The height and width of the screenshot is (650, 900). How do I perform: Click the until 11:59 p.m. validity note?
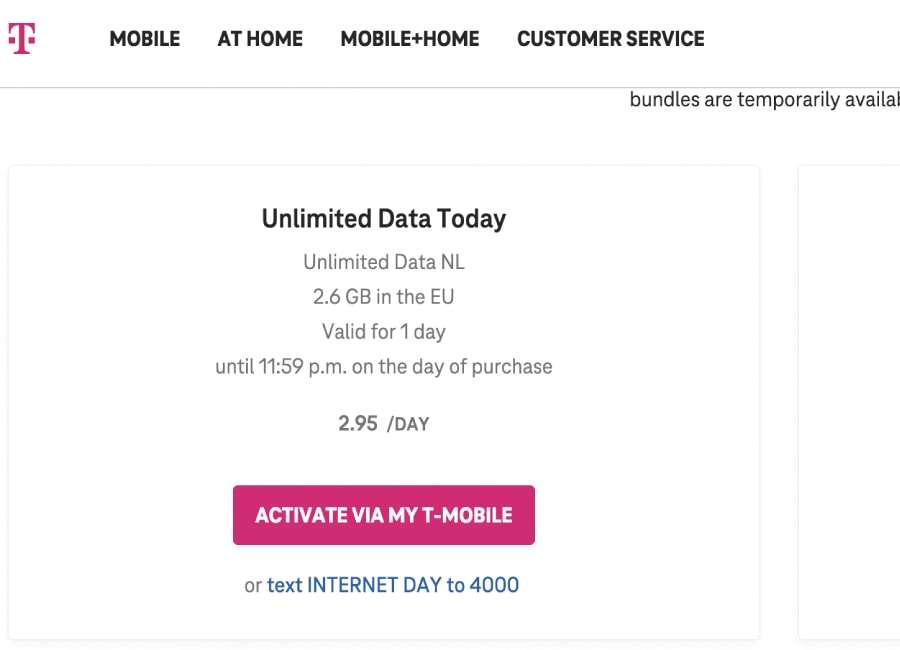384,367
